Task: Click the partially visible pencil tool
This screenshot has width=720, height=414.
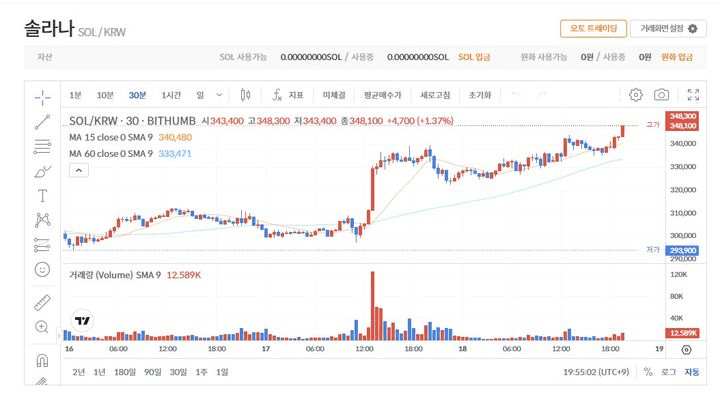Action: coord(42,381)
